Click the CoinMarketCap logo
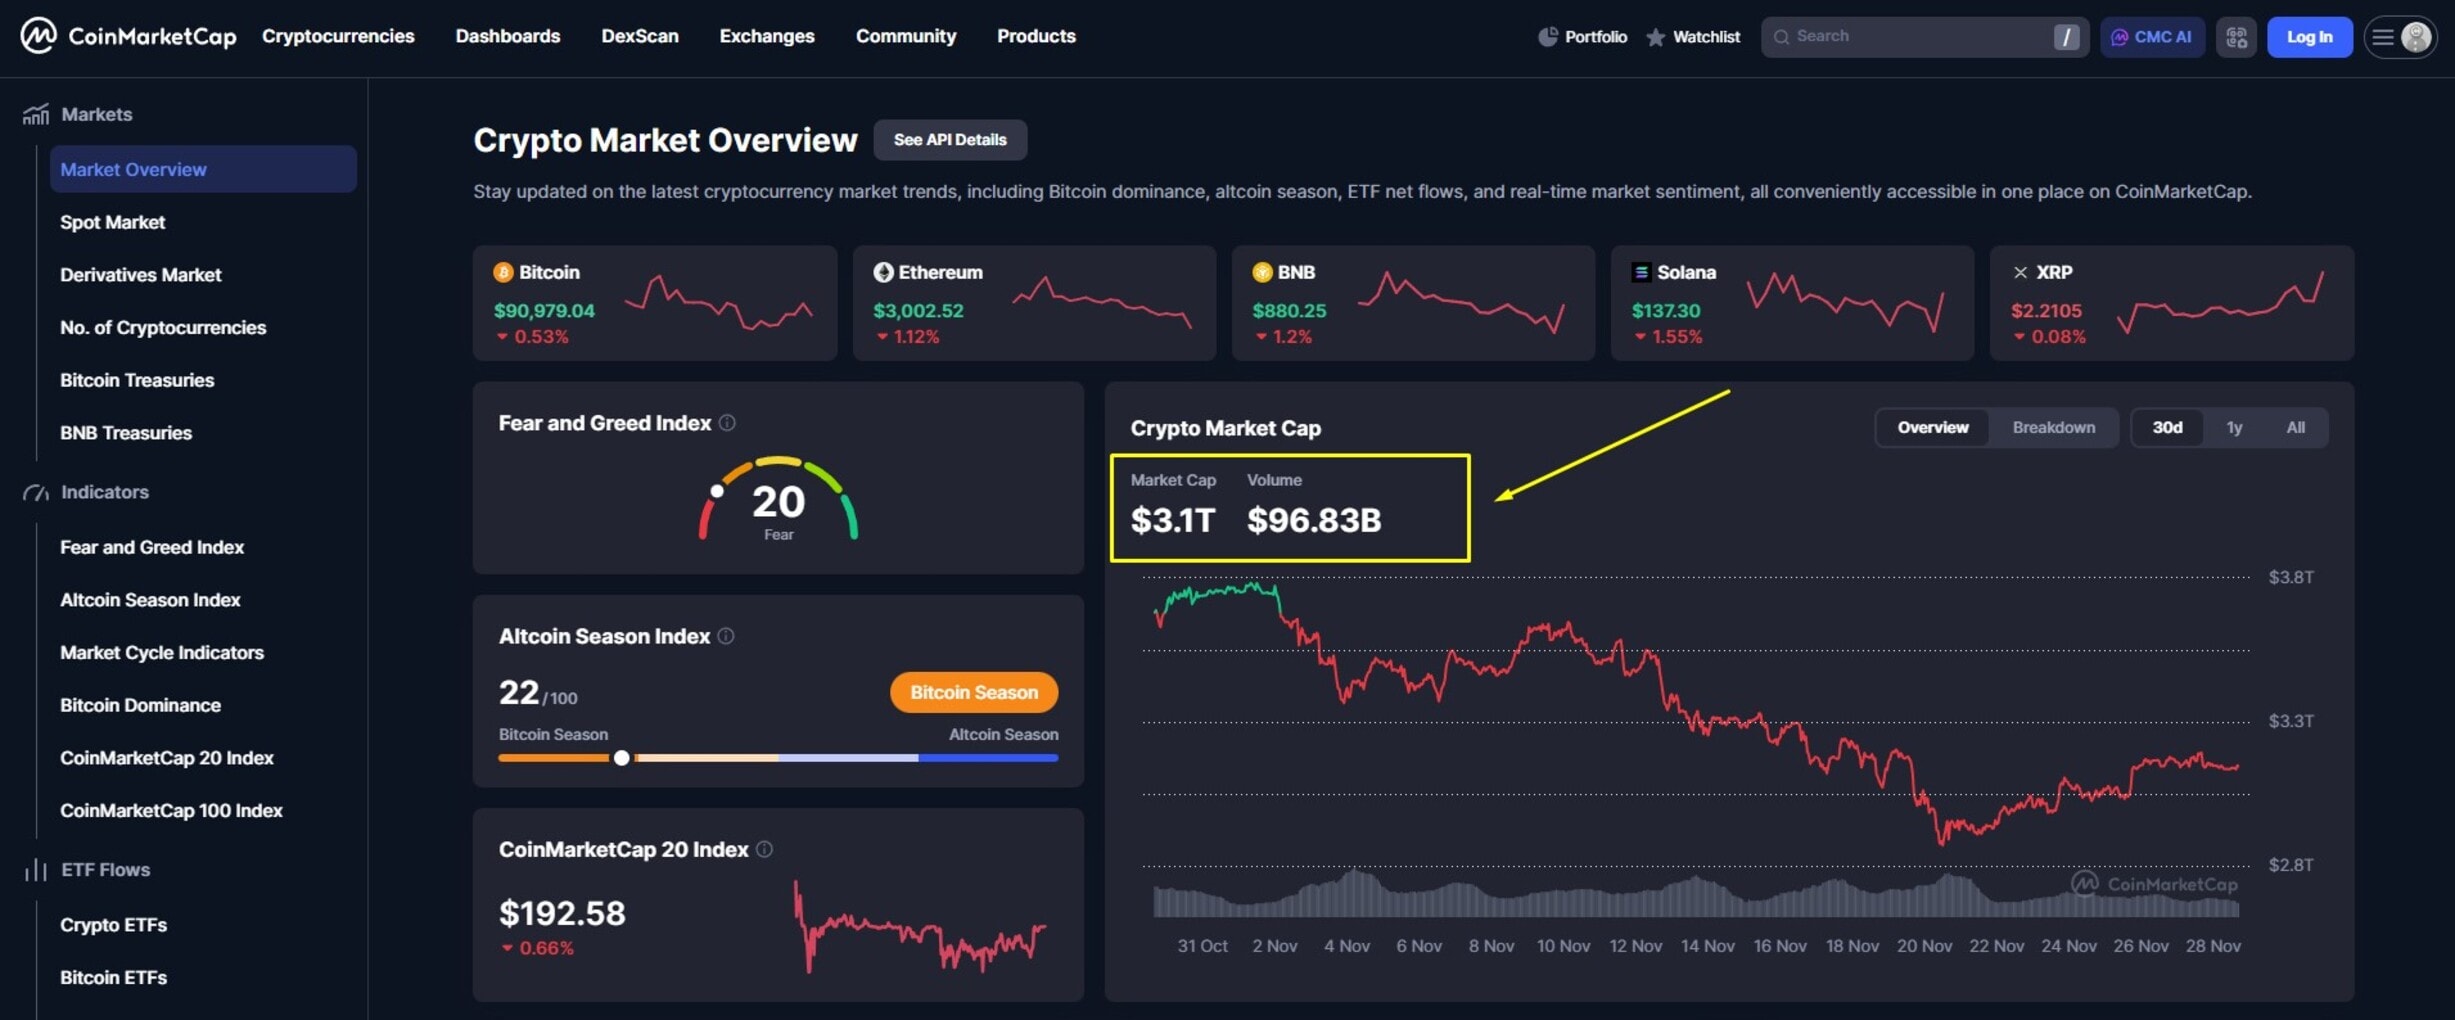Image resolution: width=2455 pixels, height=1020 pixels. (x=128, y=36)
